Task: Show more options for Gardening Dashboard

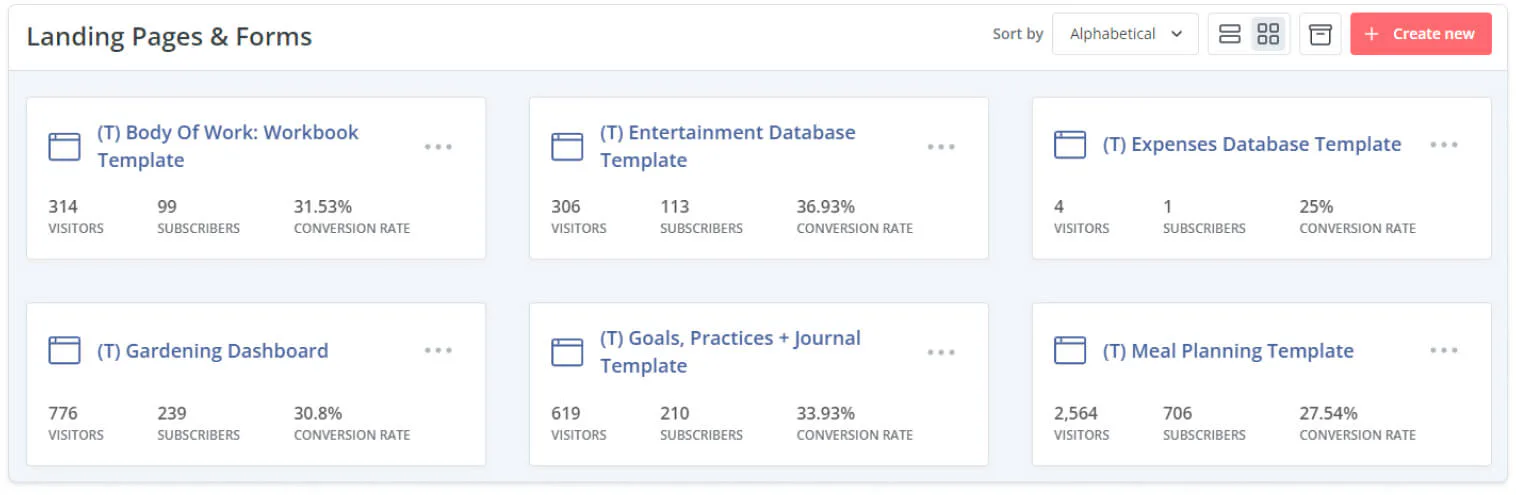Action: point(438,351)
